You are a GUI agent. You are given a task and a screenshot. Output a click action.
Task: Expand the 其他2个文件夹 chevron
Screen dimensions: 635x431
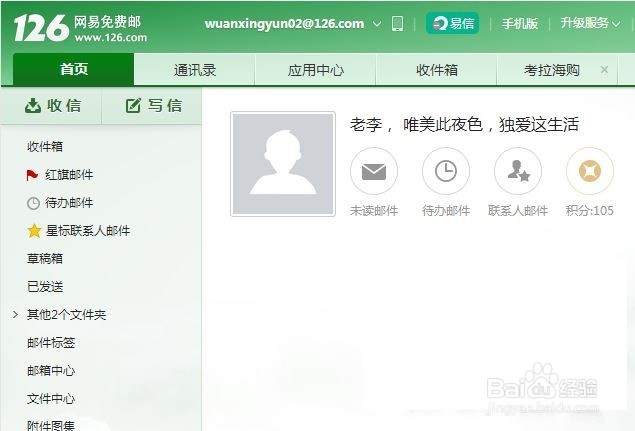(x=15, y=314)
